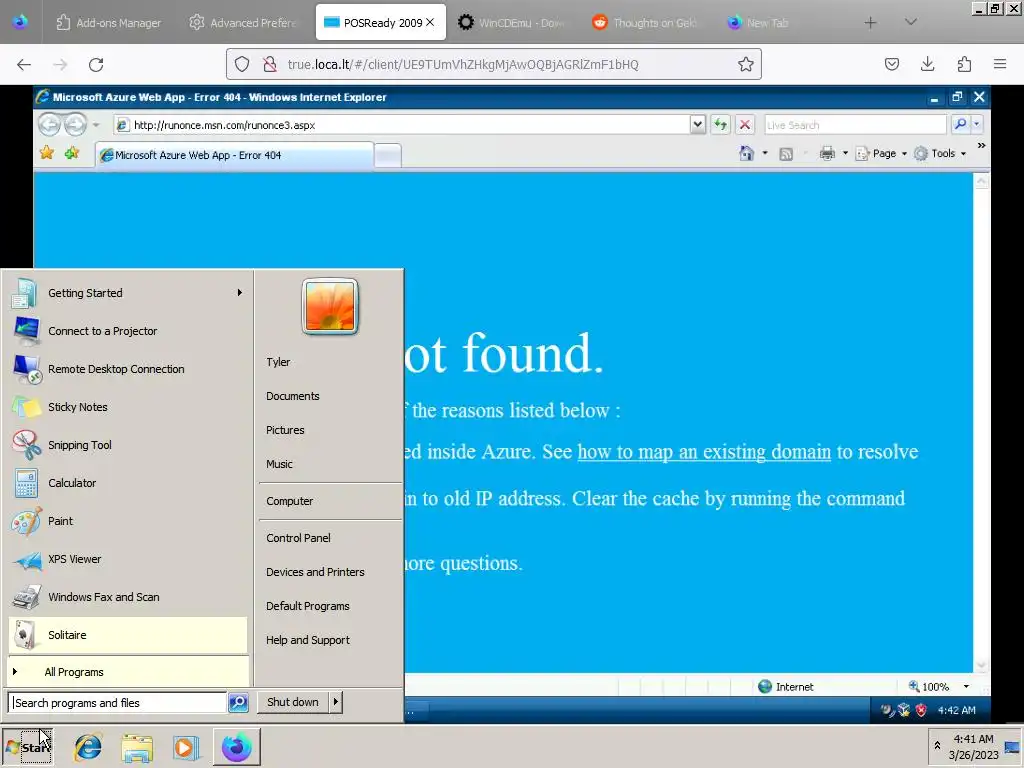Click the Shut down button
1024x768 pixels.
click(293, 702)
